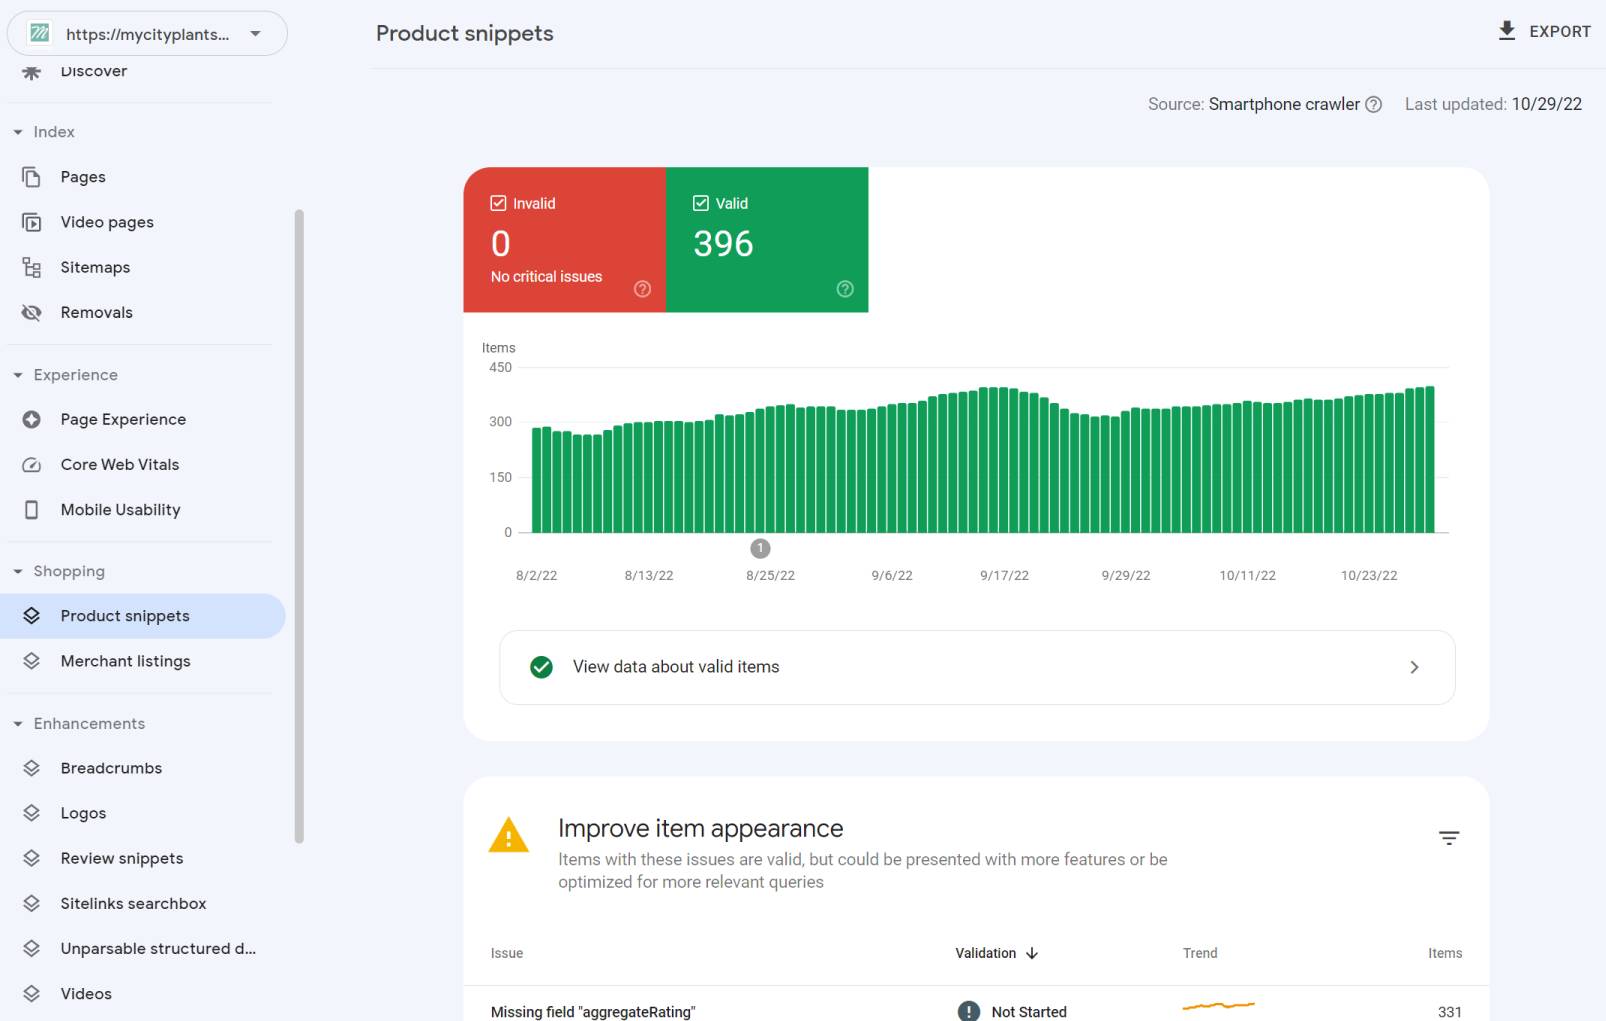This screenshot has height=1021, width=1606.
Task: Toggle the Valid checkbox
Action: point(701,203)
